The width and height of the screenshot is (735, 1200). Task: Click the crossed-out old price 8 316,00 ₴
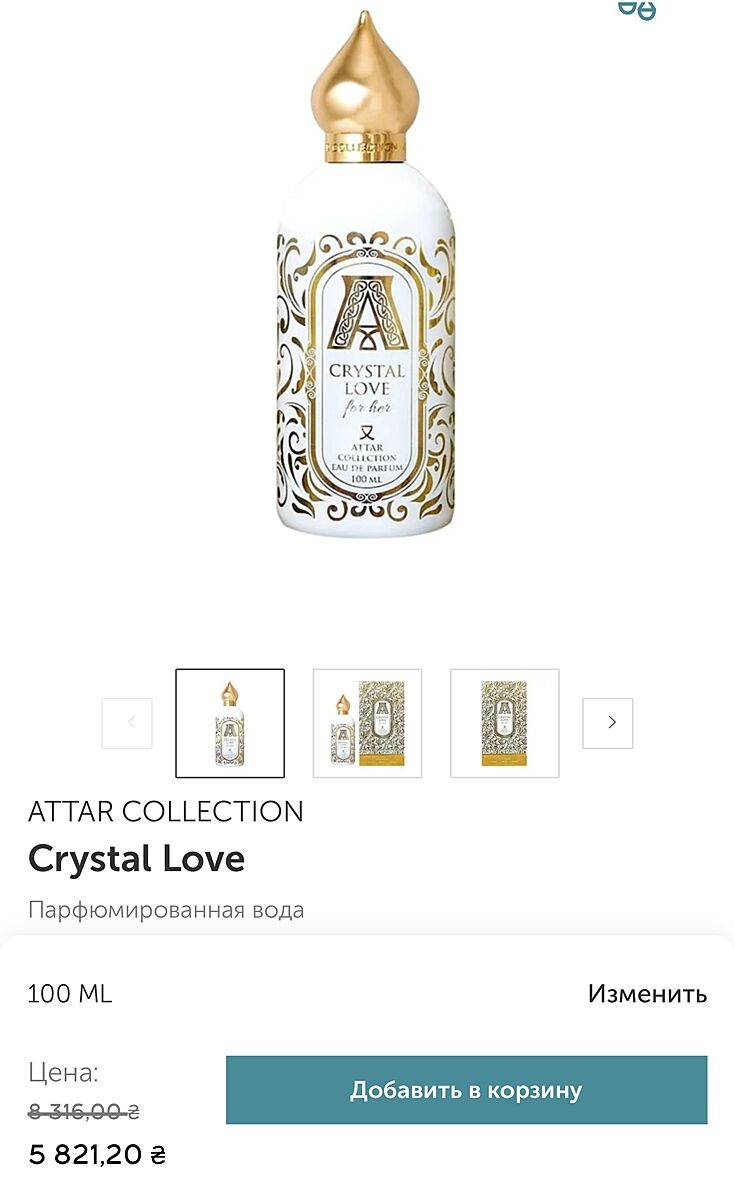[x=84, y=1111]
